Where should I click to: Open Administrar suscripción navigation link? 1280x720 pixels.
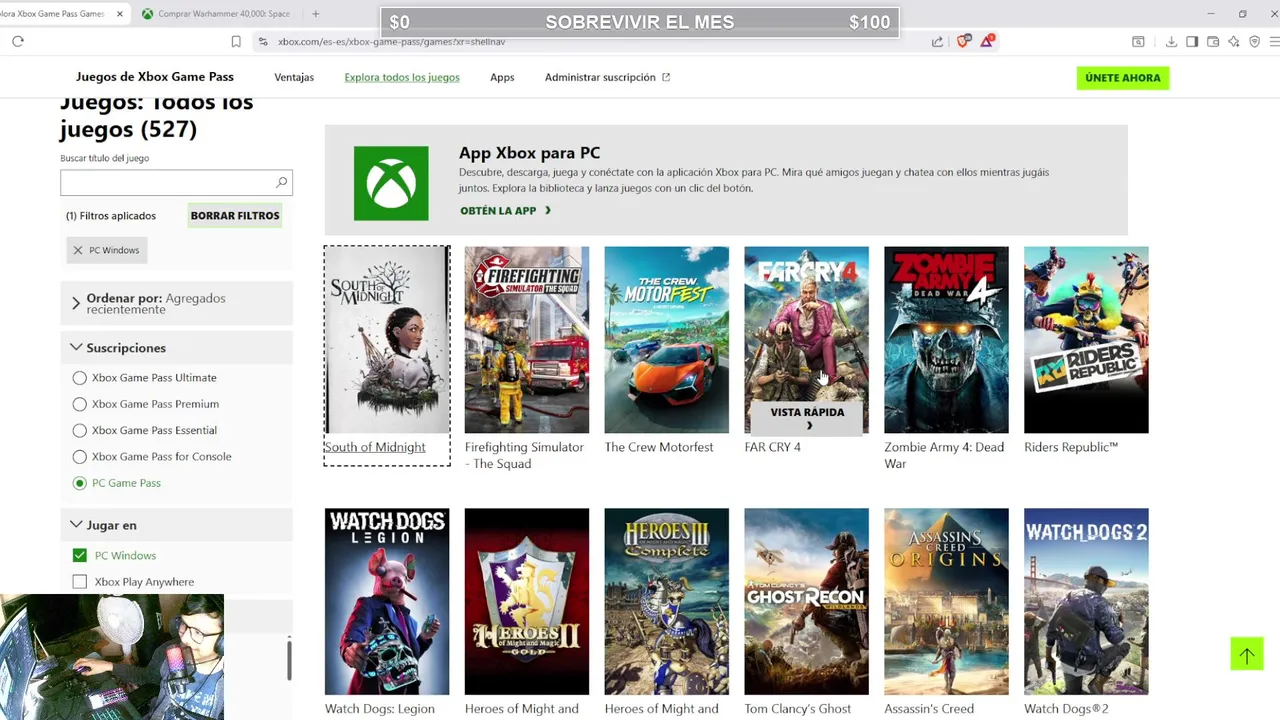coord(600,77)
